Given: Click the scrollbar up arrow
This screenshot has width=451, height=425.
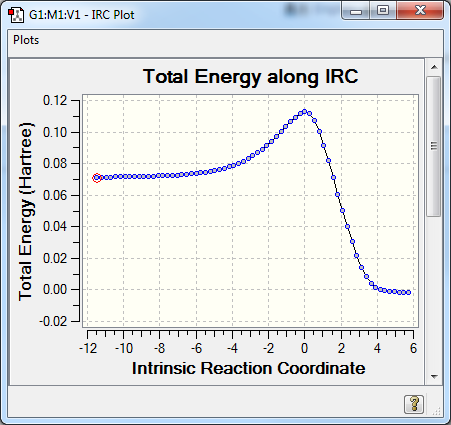Looking at the screenshot, I should point(434,67).
